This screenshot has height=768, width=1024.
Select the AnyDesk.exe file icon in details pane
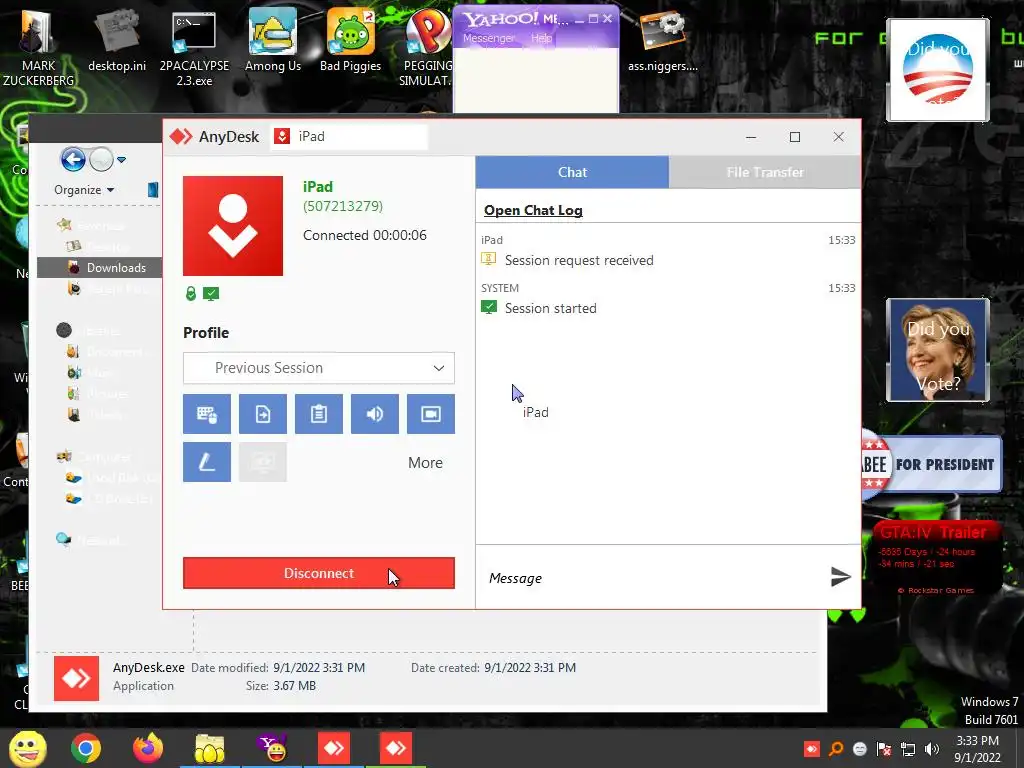click(76, 679)
